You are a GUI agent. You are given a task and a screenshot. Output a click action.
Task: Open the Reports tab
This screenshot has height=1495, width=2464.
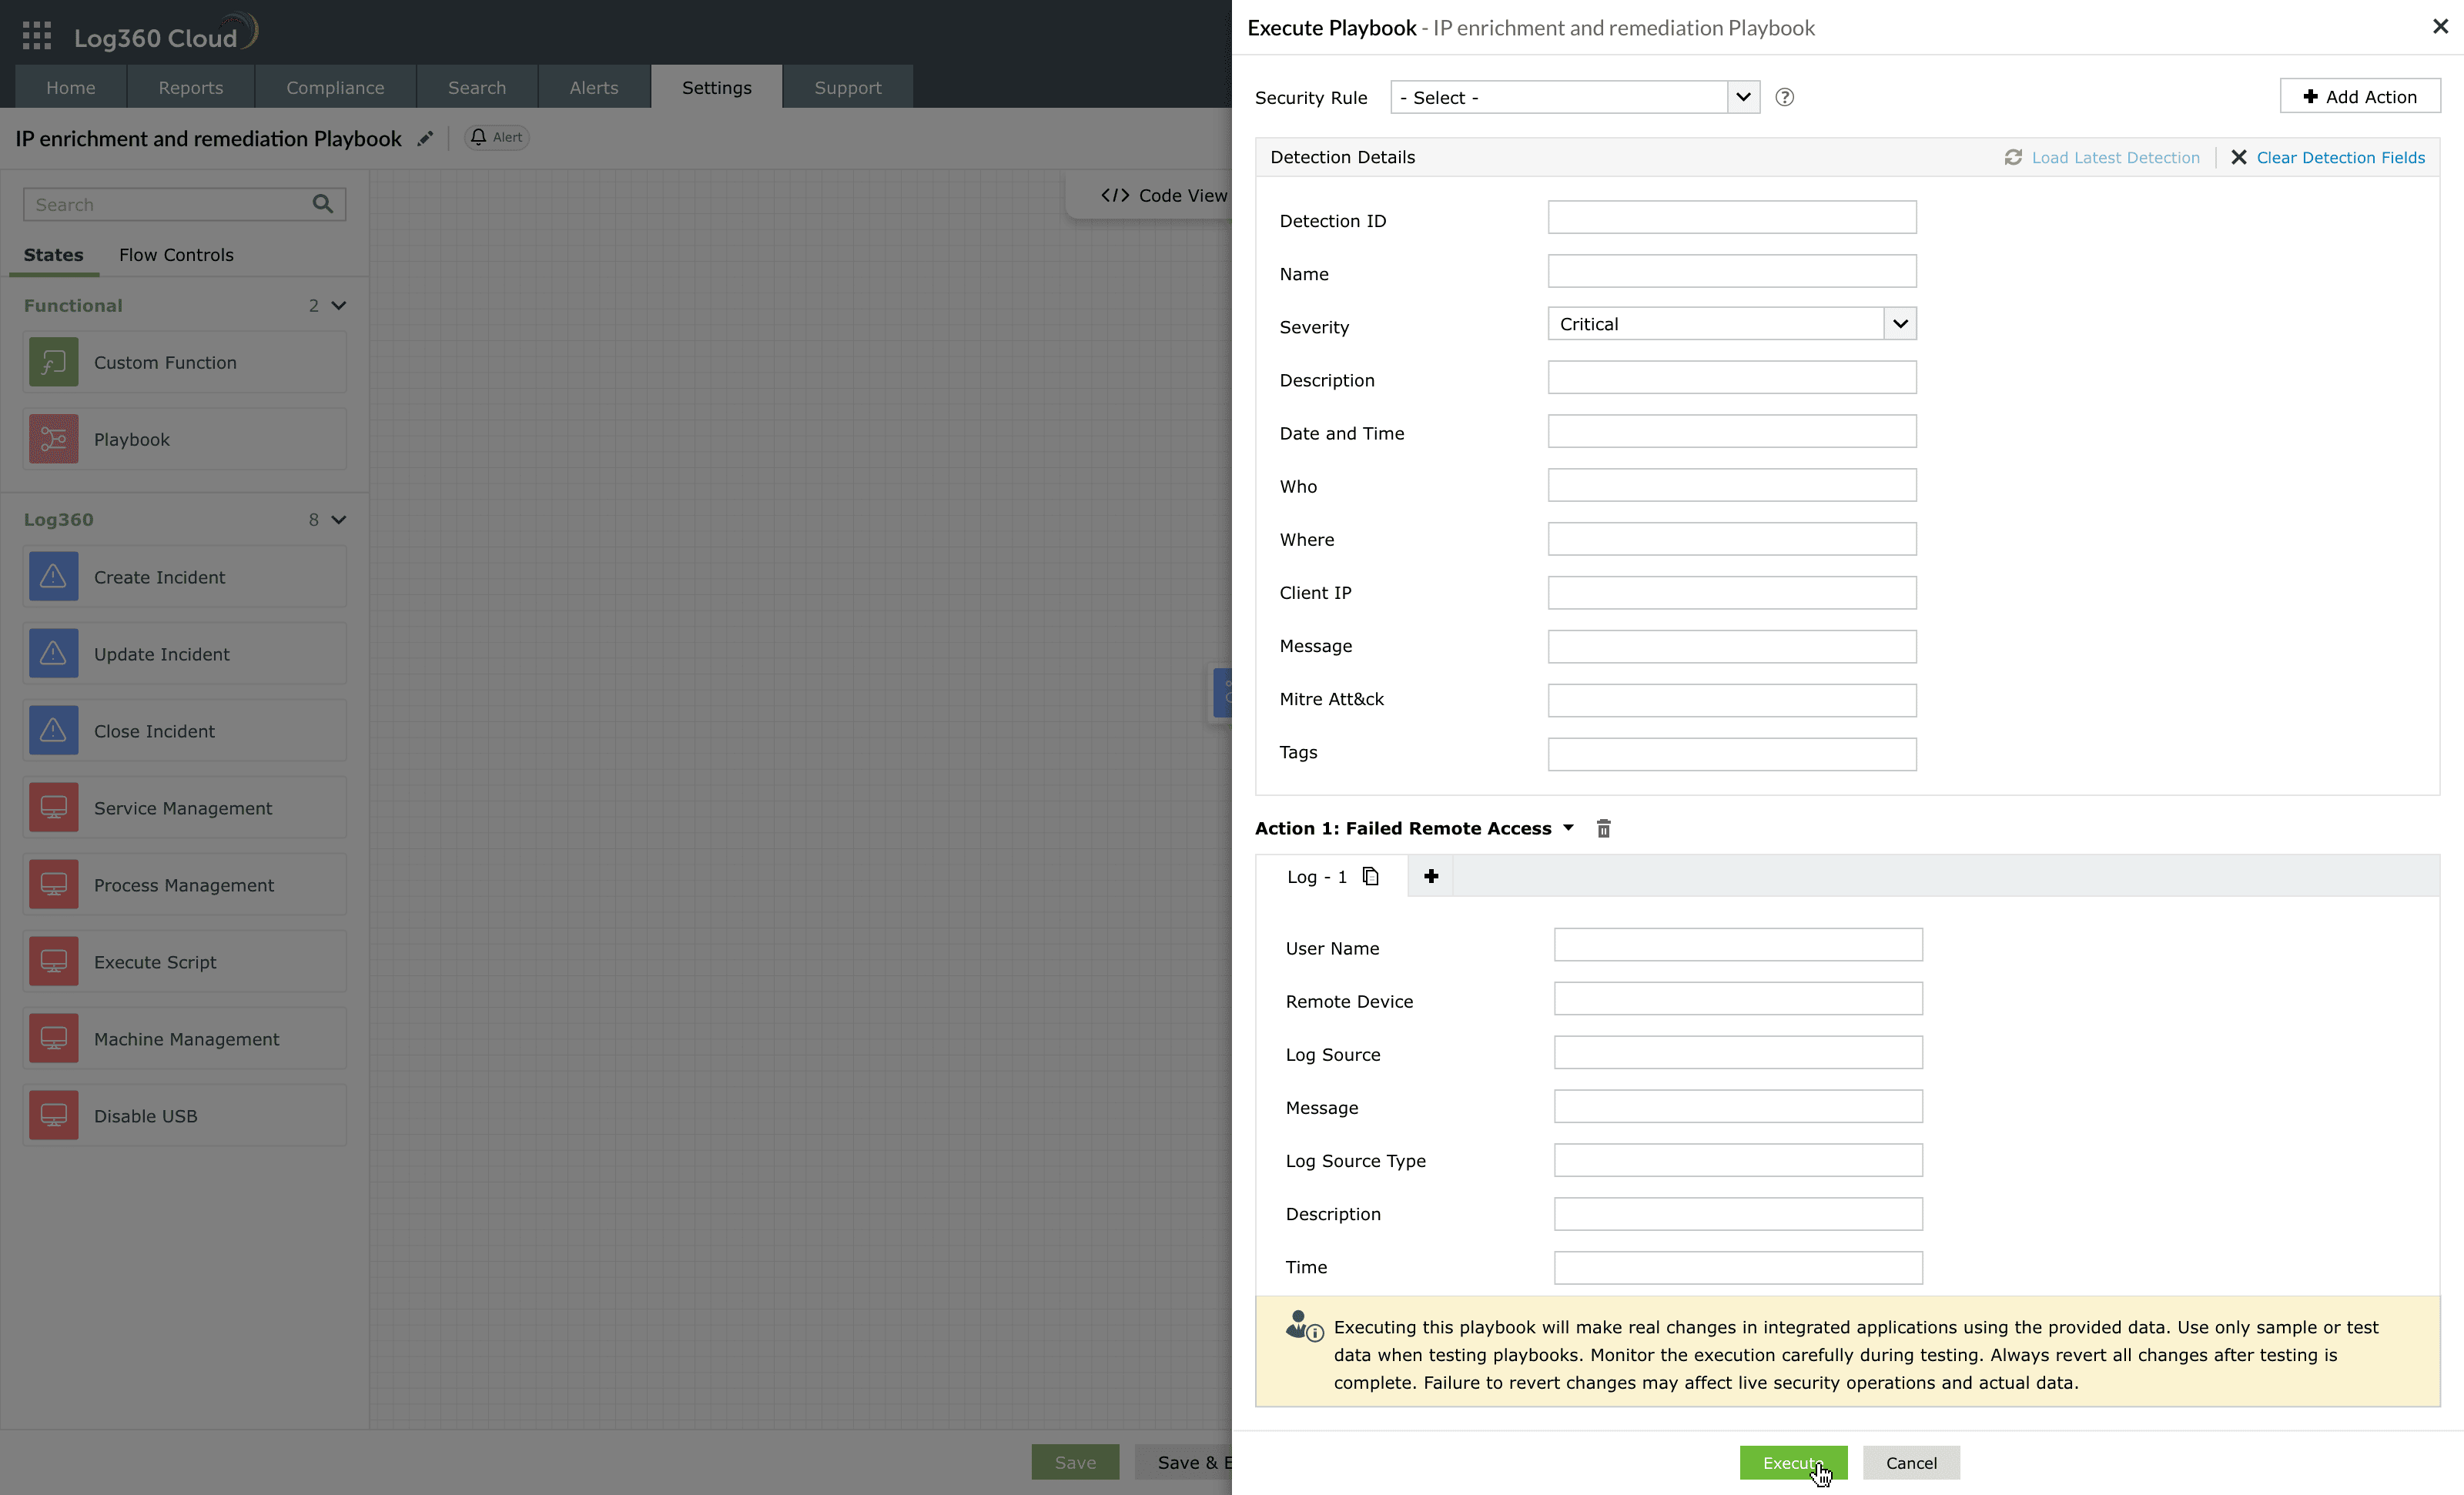pos(191,87)
